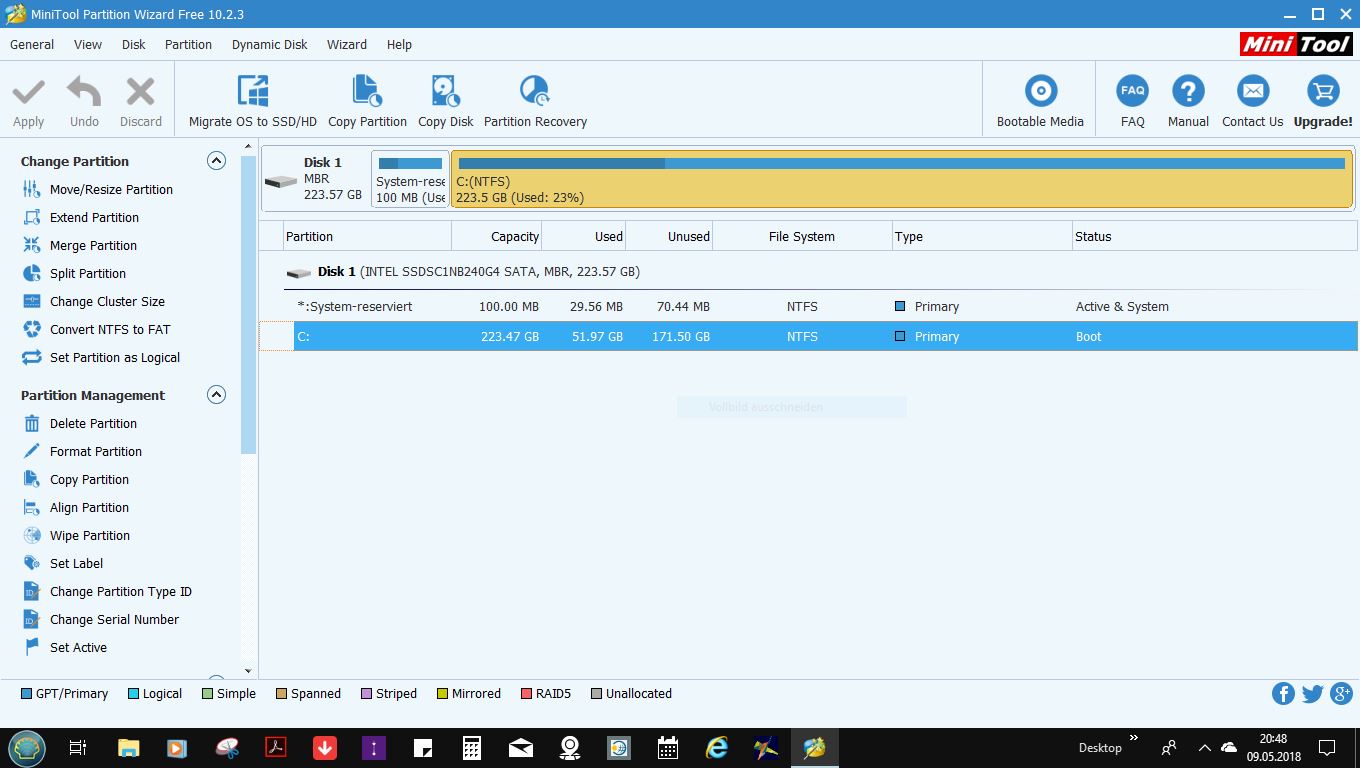Viewport: 1360px width, 768px height.
Task: Open the FAQ page
Action: tap(1132, 101)
